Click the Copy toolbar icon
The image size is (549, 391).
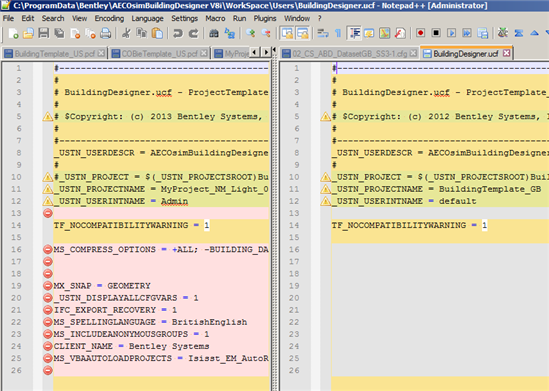click(142, 33)
